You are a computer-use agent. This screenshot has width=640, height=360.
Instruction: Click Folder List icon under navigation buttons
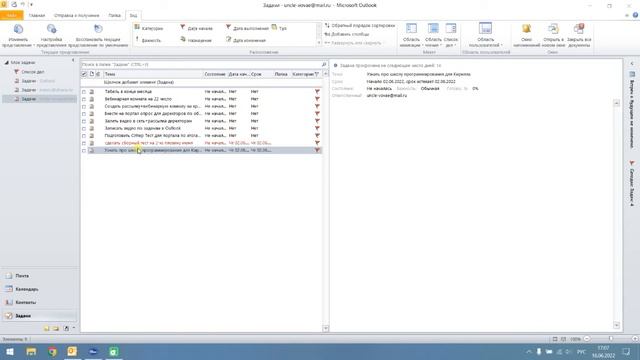point(56,328)
